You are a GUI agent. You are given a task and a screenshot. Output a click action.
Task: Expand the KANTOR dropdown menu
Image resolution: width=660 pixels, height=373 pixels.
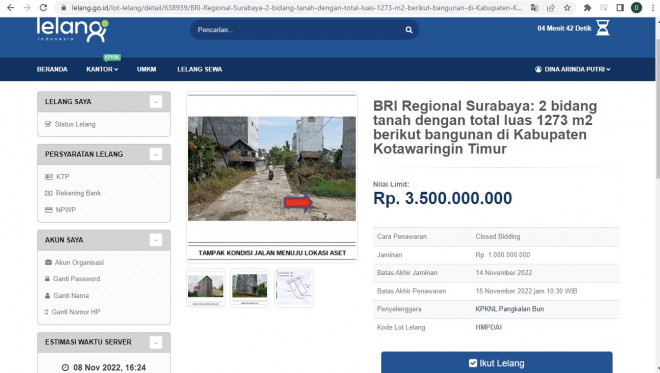(102, 69)
